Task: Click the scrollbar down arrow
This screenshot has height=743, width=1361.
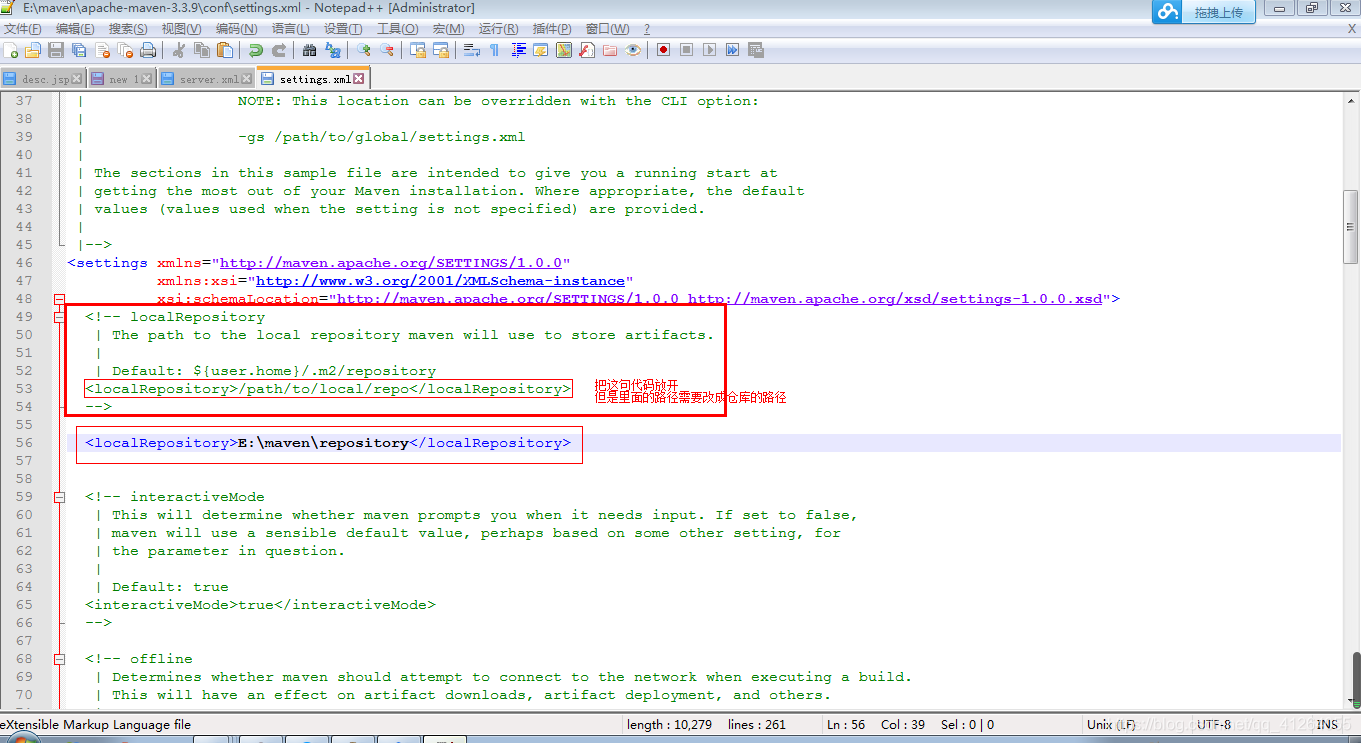Action: click(1351, 700)
